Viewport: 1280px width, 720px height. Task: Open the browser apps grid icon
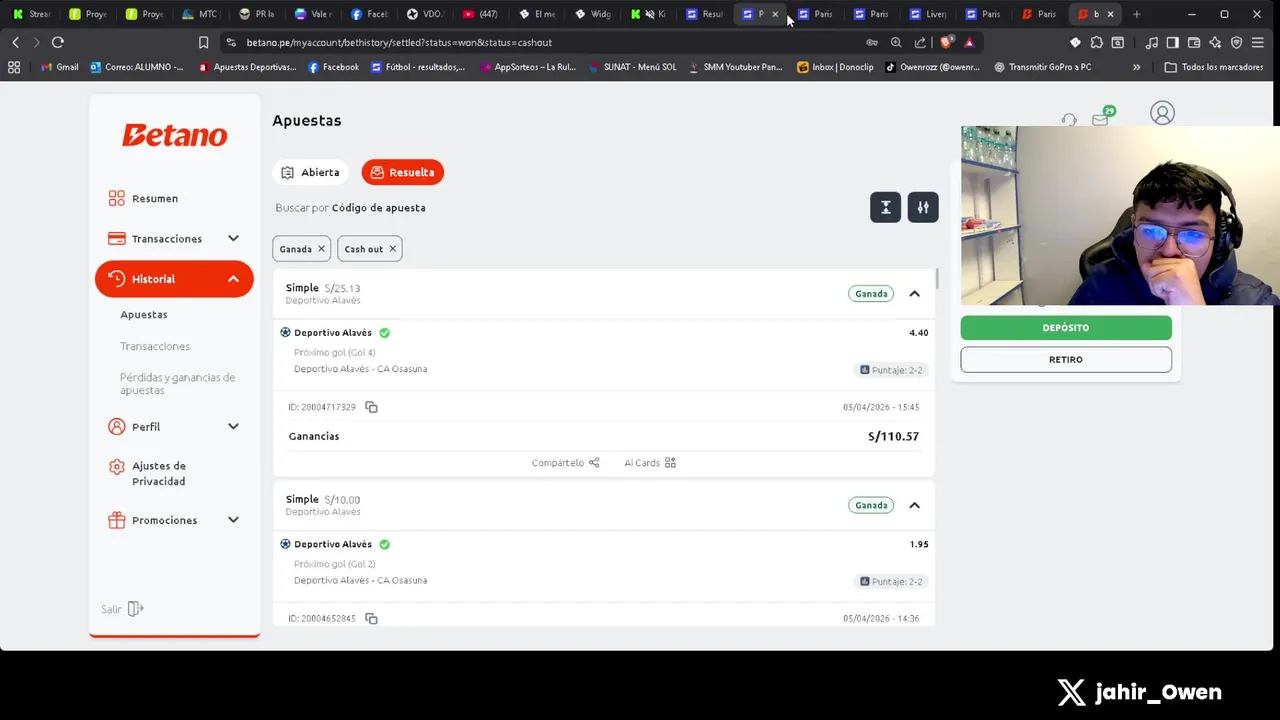[x=14, y=67]
